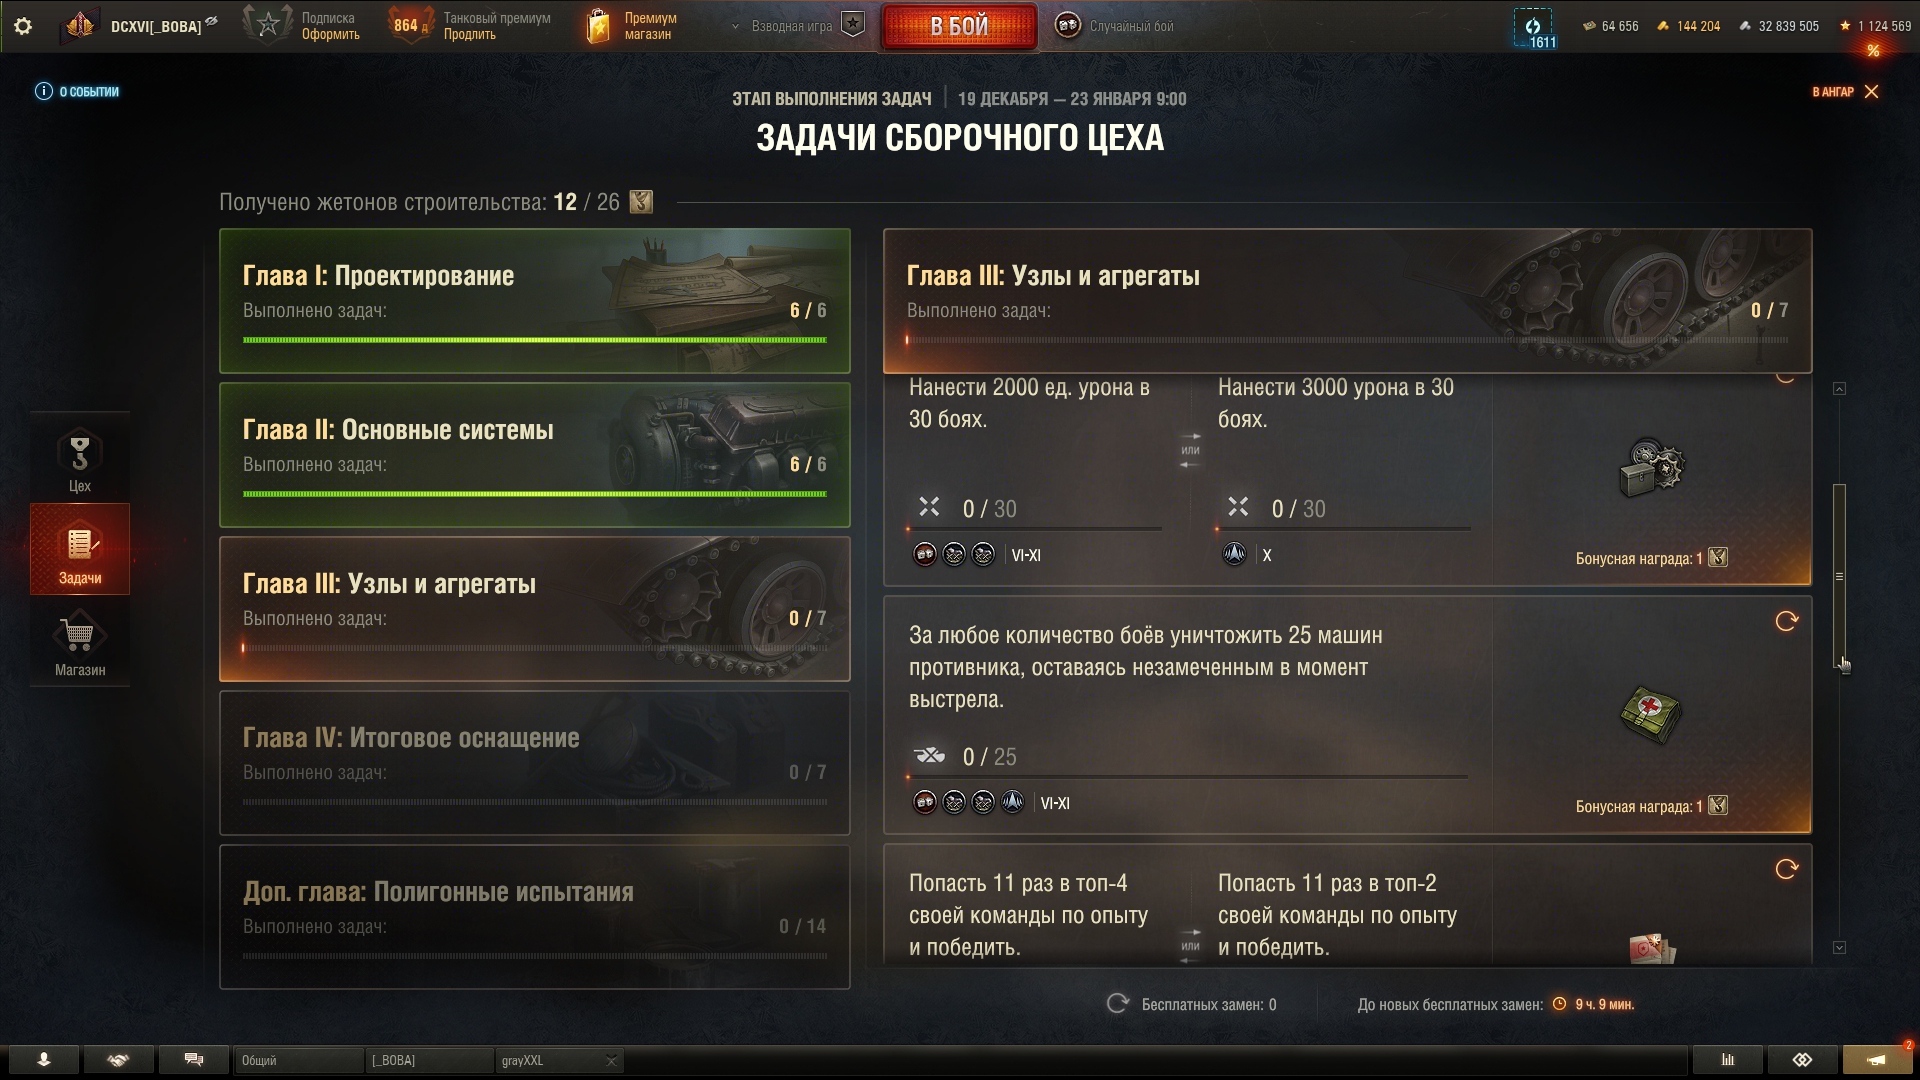Click the tank reserves icon showing 1611
The height and width of the screenshot is (1080, 1920).
(1533, 27)
